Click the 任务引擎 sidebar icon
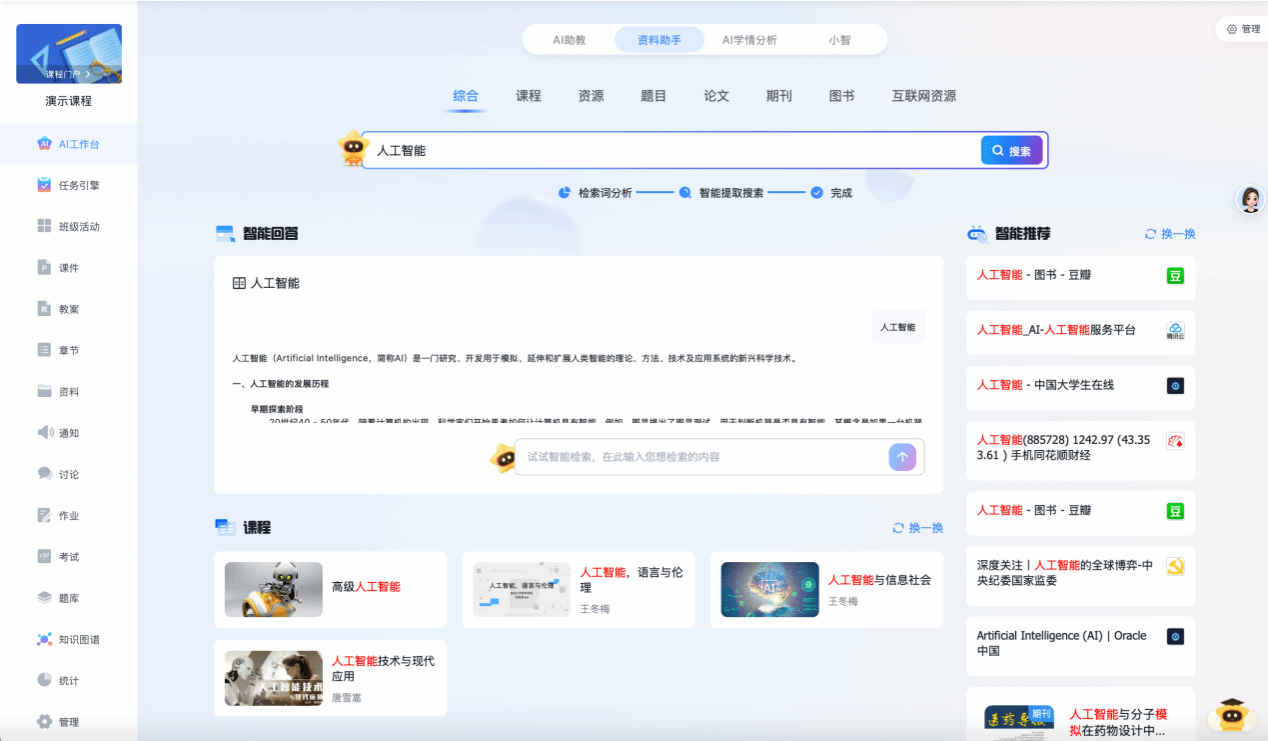The height and width of the screenshot is (741, 1268). click(44, 185)
